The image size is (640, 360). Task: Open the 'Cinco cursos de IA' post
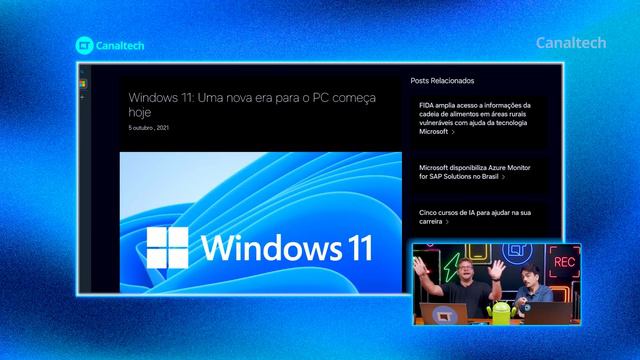click(x=475, y=217)
